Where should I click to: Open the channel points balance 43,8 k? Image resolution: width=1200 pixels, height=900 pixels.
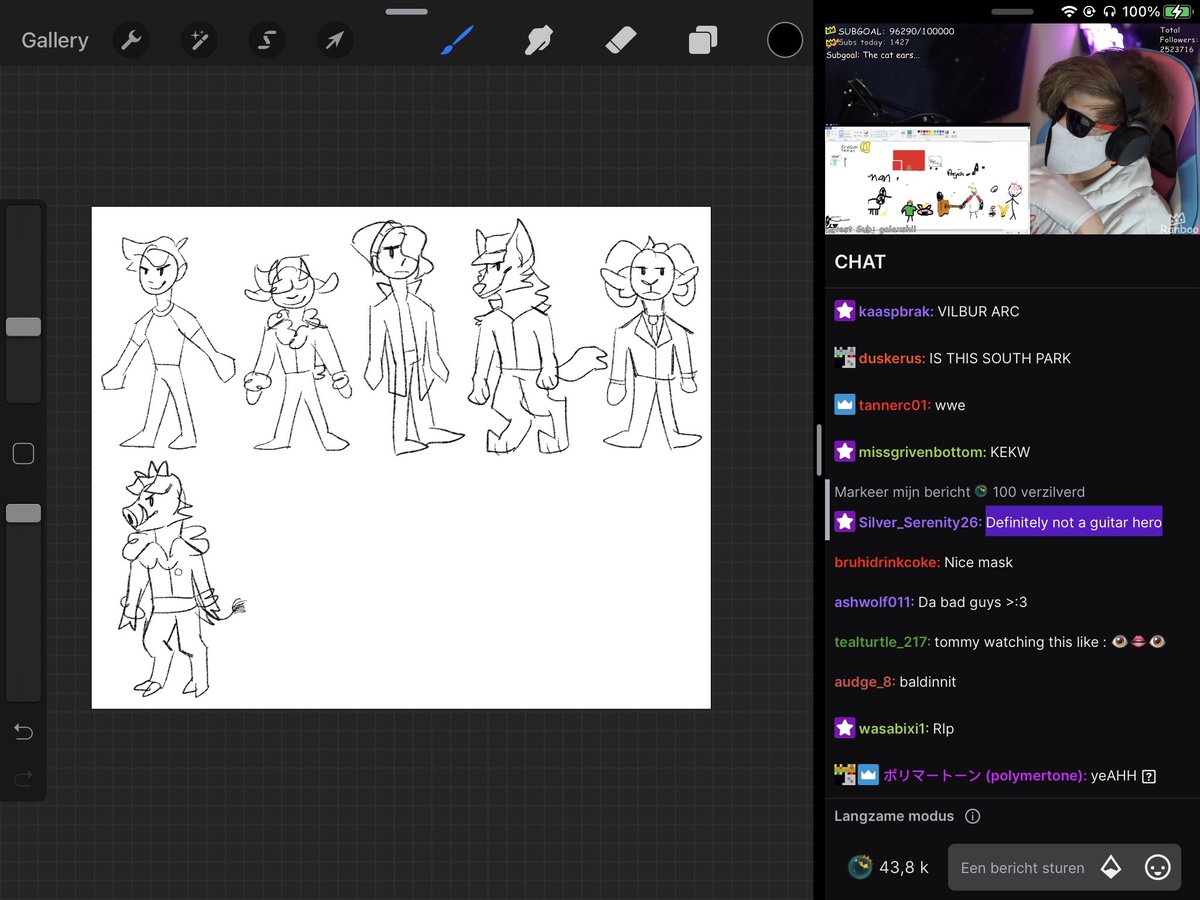click(888, 867)
